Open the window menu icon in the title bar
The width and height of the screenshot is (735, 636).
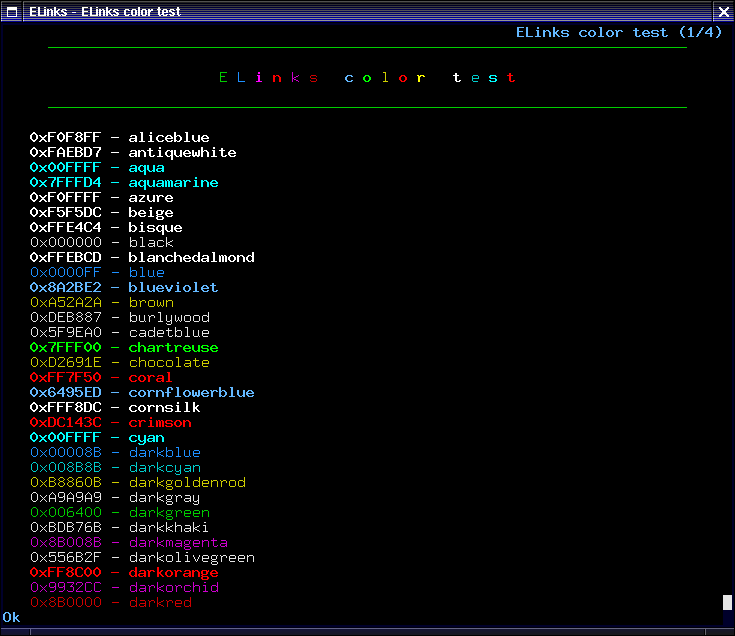coord(11,12)
